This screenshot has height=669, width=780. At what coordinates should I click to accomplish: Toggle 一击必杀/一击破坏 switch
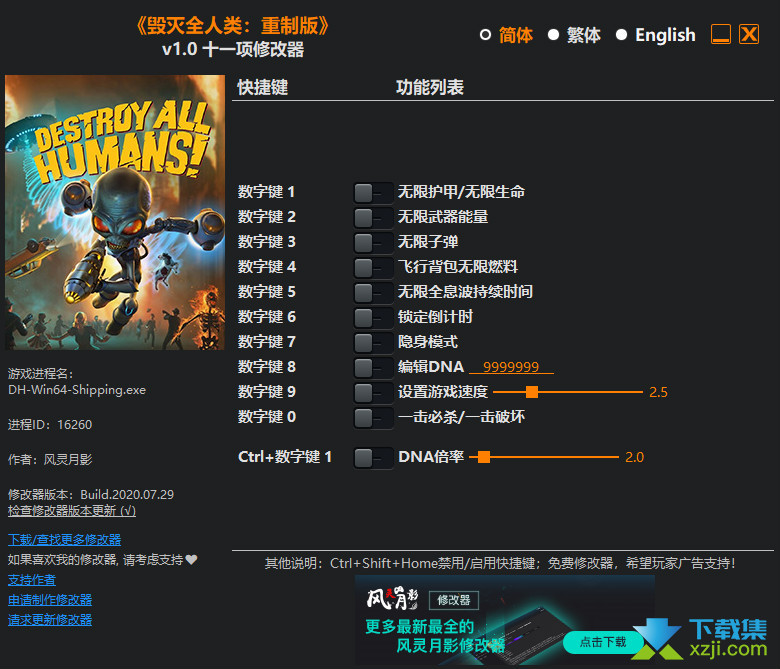pos(373,417)
